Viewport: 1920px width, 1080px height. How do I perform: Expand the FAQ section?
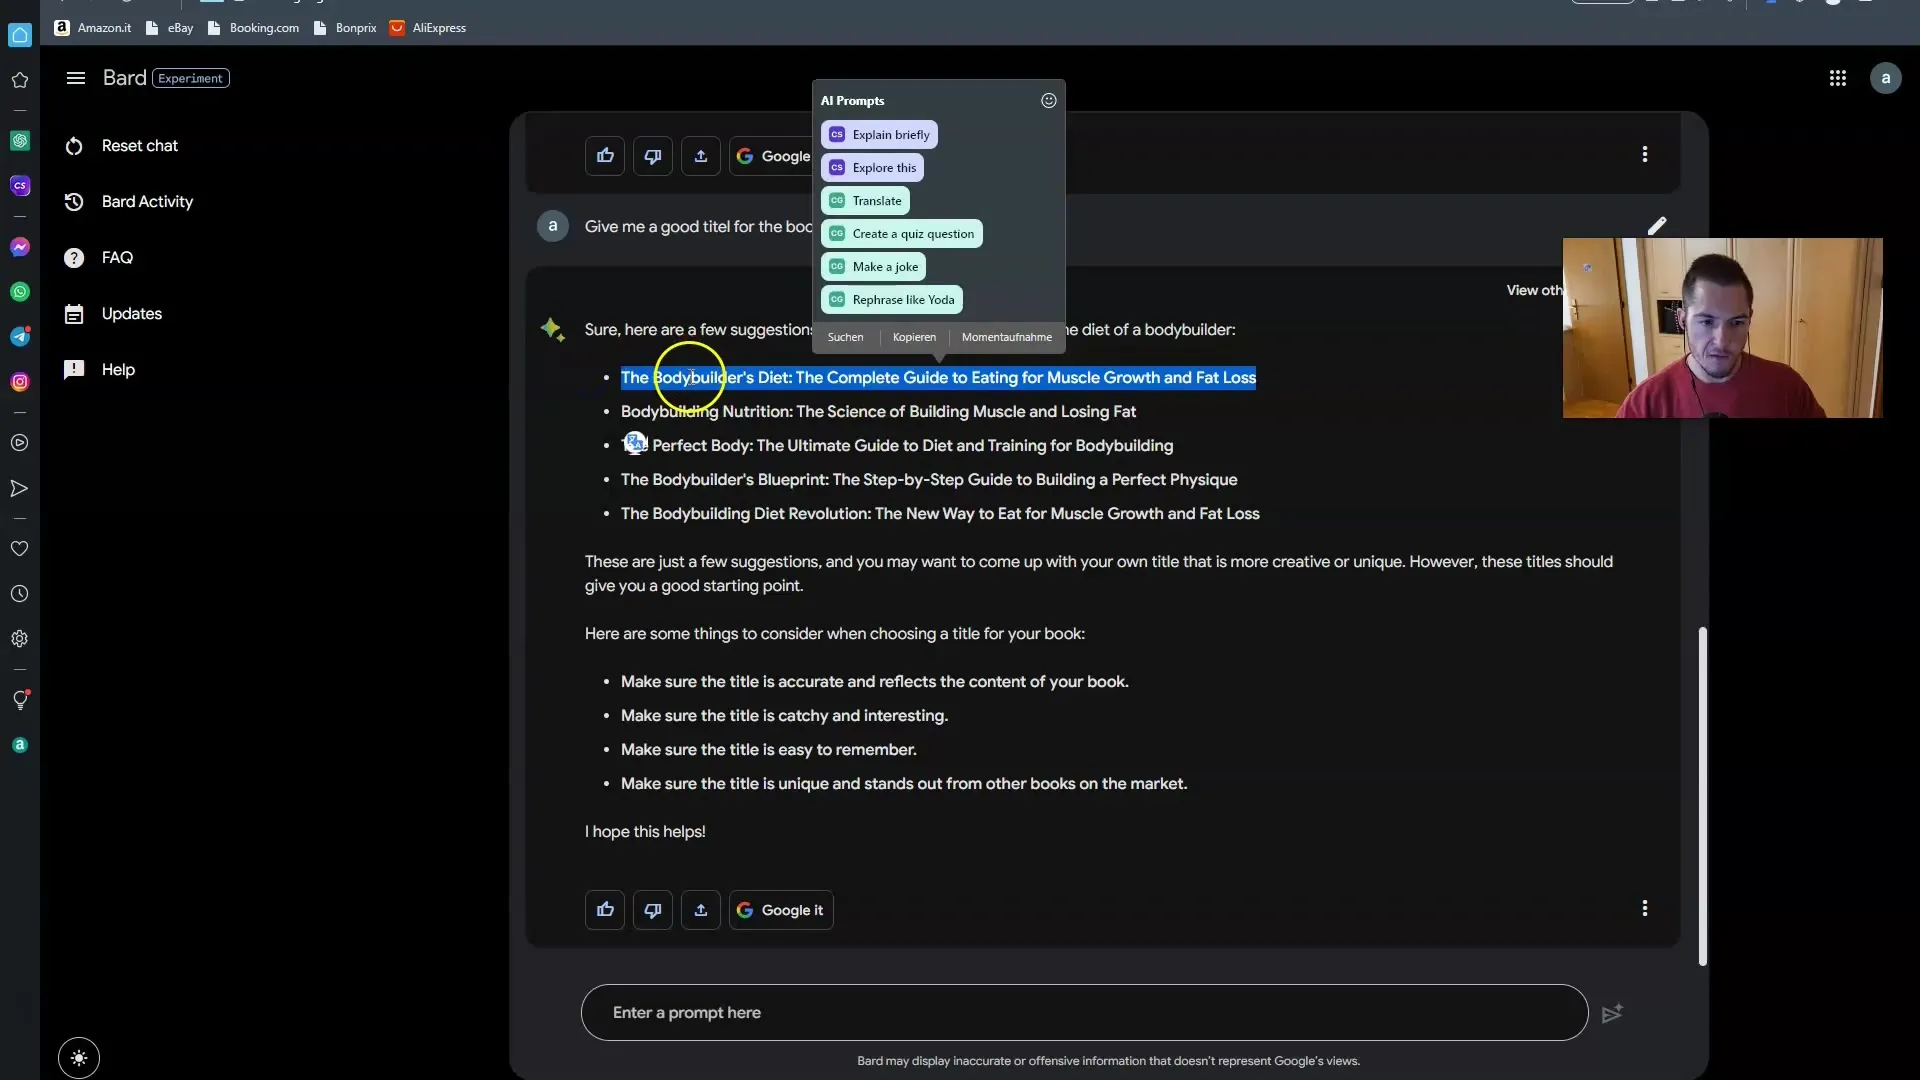point(115,258)
